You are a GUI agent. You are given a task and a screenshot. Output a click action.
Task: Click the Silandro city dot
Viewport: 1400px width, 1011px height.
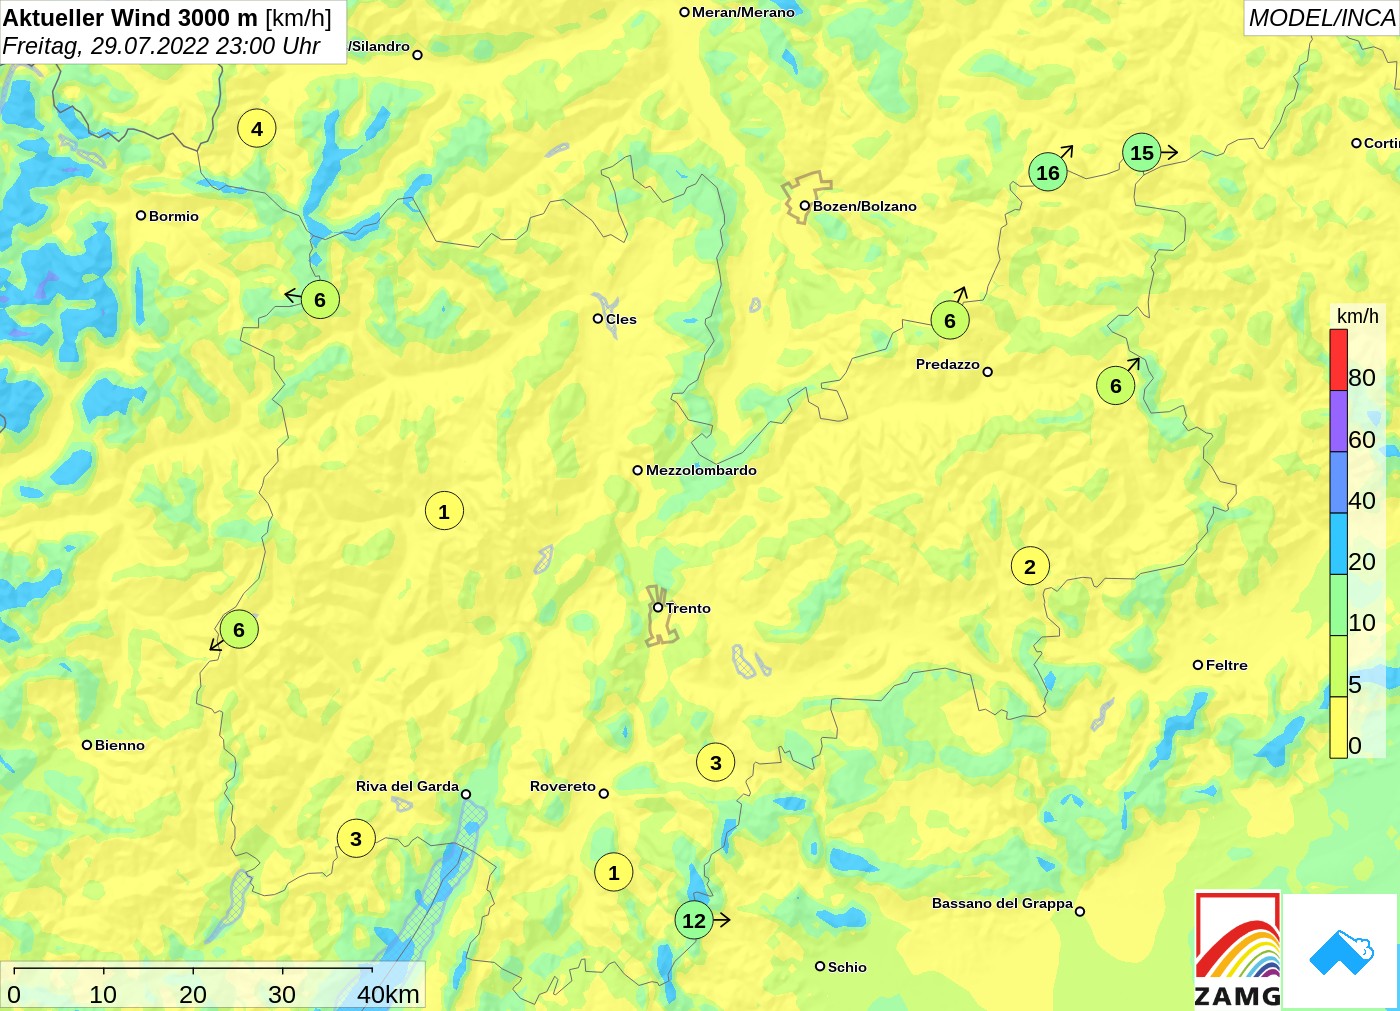coord(418,55)
